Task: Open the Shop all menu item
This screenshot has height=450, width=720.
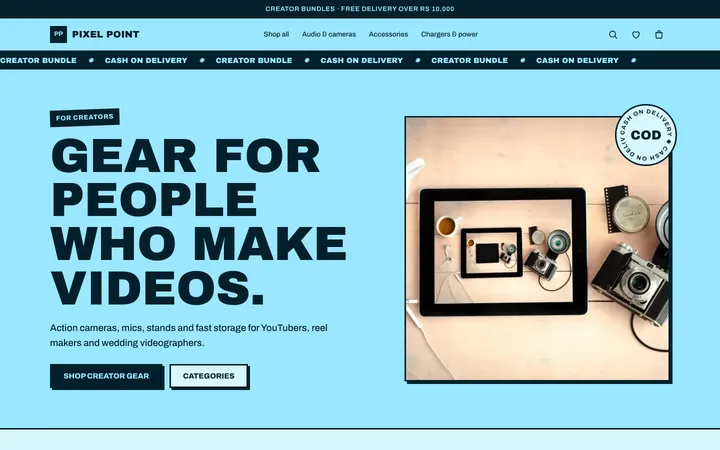Action: tap(276, 34)
